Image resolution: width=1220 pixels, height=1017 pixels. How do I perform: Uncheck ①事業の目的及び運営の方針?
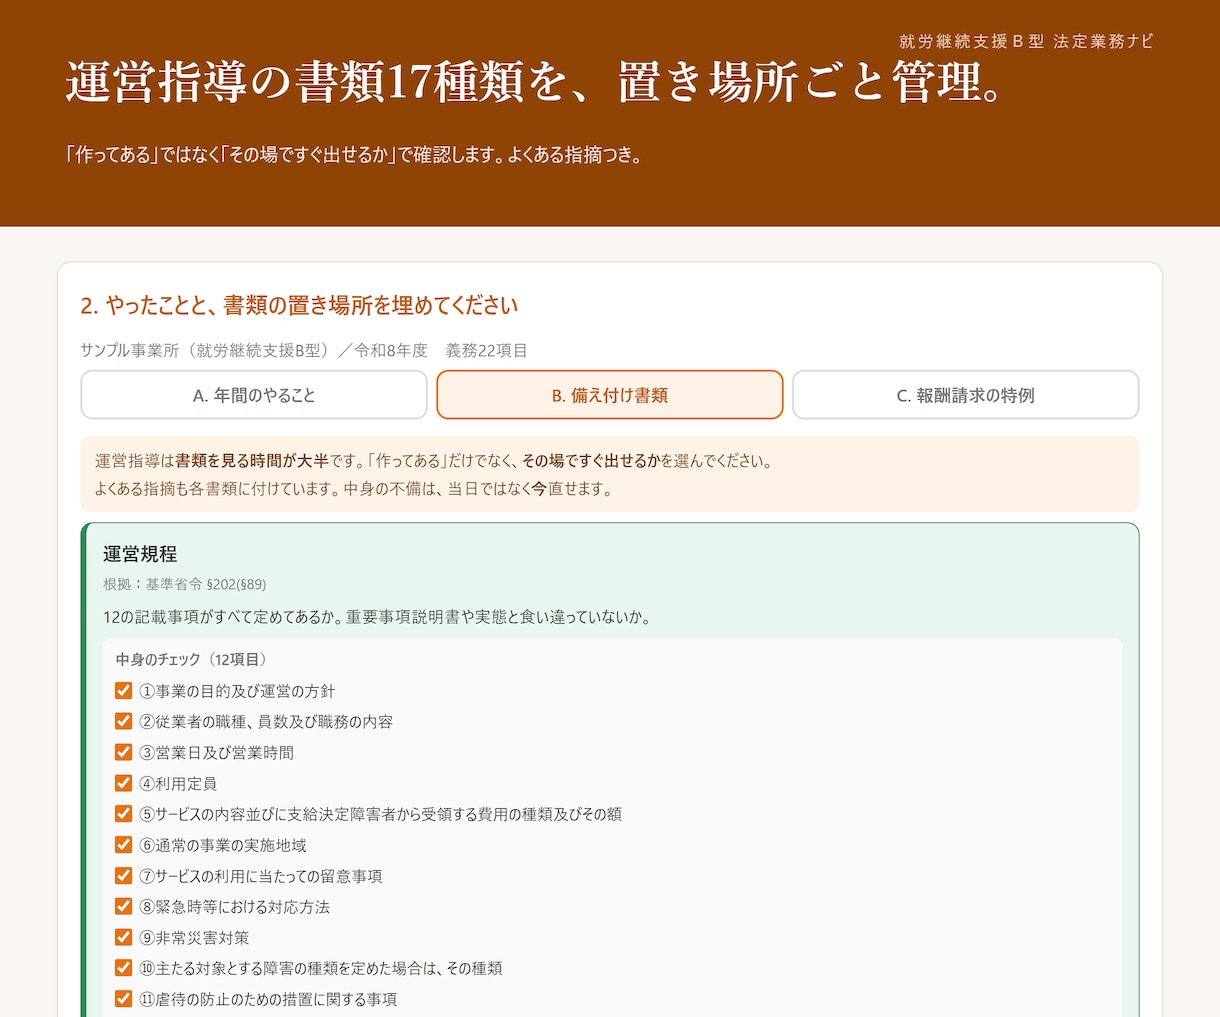pyautogui.click(x=124, y=691)
